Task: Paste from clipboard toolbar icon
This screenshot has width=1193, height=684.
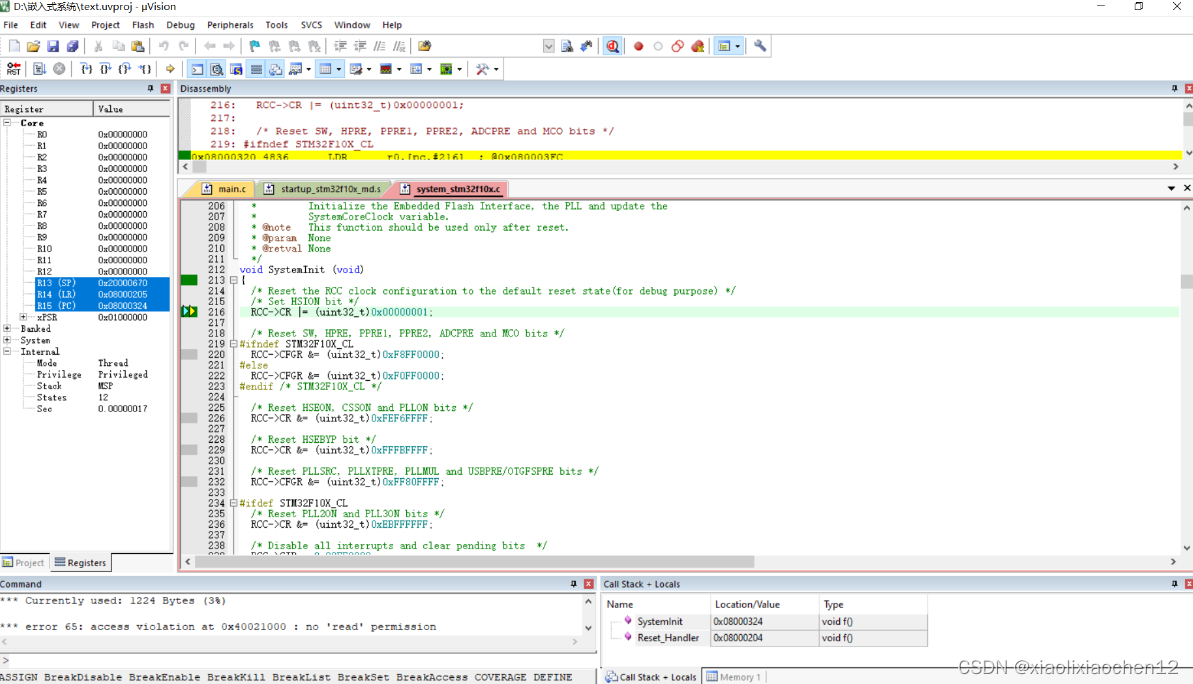Action: [138, 46]
